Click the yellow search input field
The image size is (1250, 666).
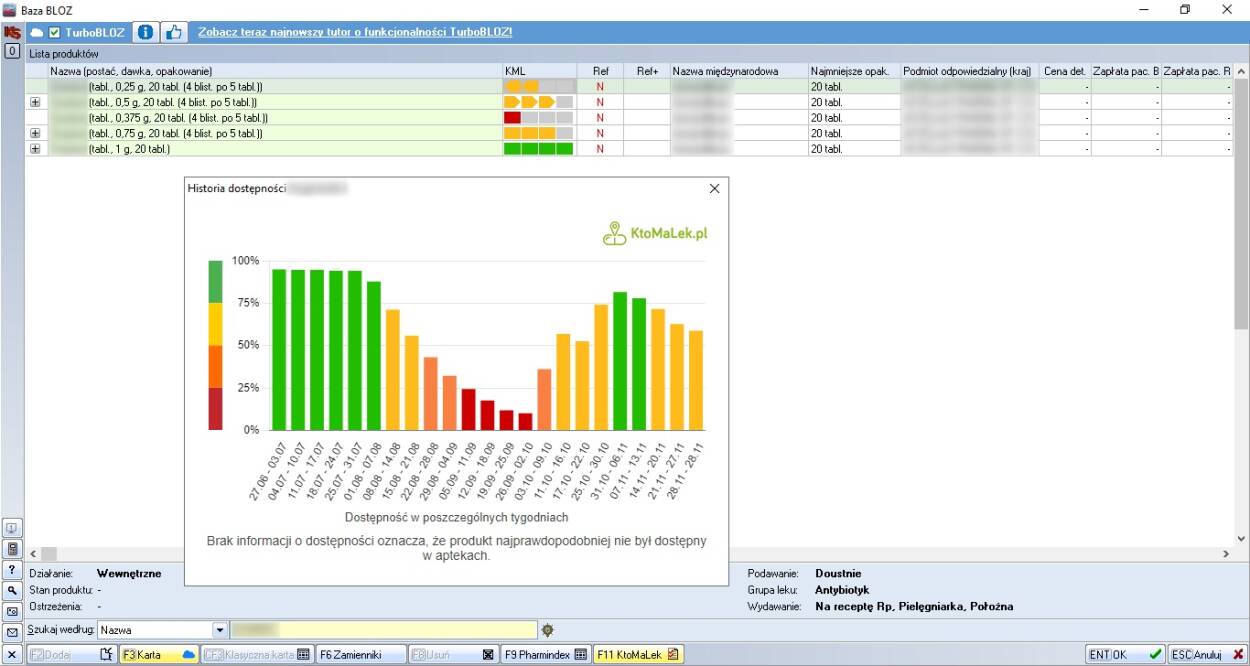tap(384, 630)
